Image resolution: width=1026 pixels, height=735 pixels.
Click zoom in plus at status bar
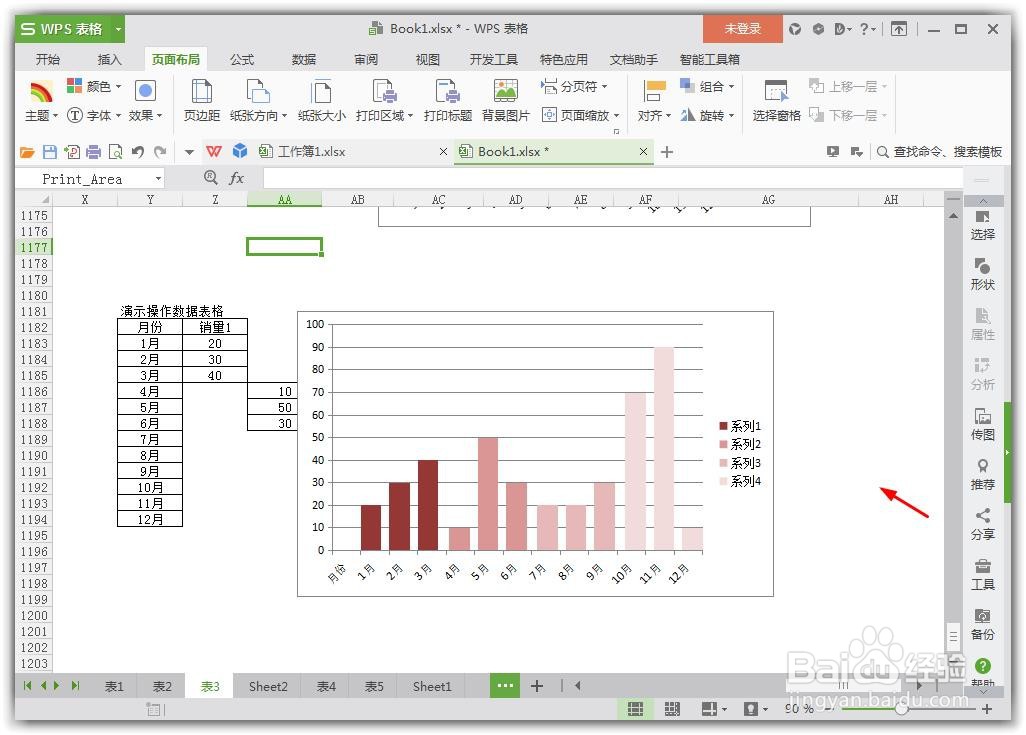pos(987,709)
